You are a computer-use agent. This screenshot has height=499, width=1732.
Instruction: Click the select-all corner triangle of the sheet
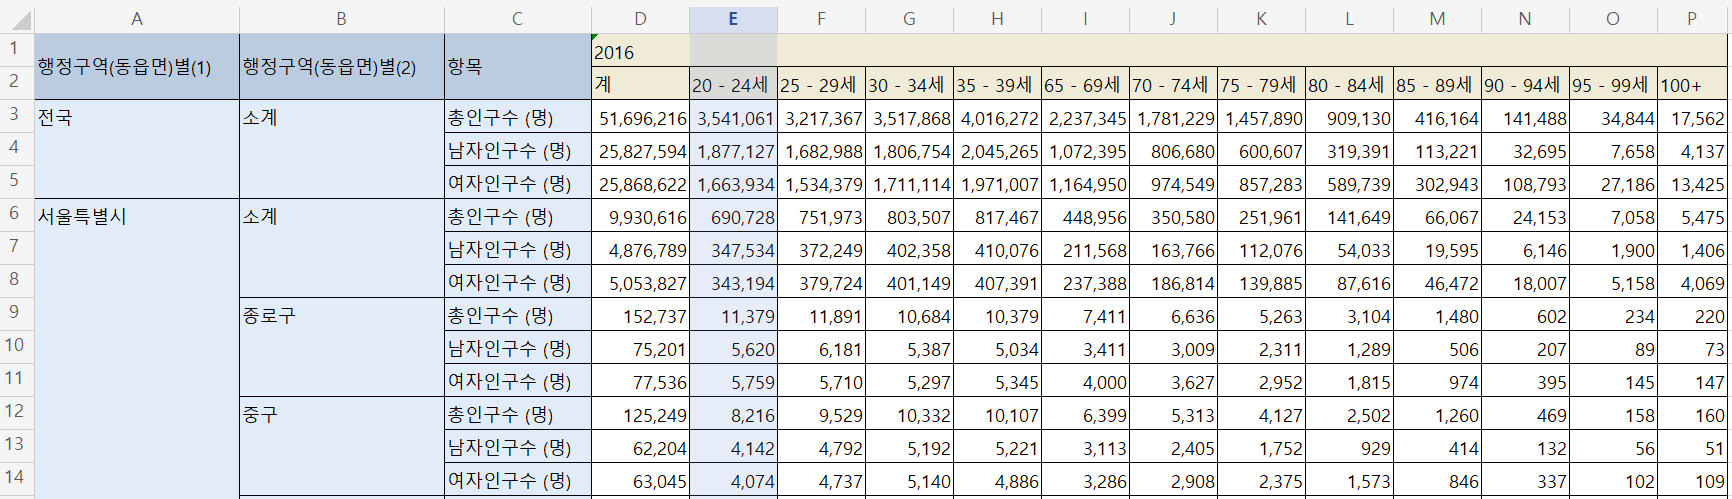click(18, 19)
